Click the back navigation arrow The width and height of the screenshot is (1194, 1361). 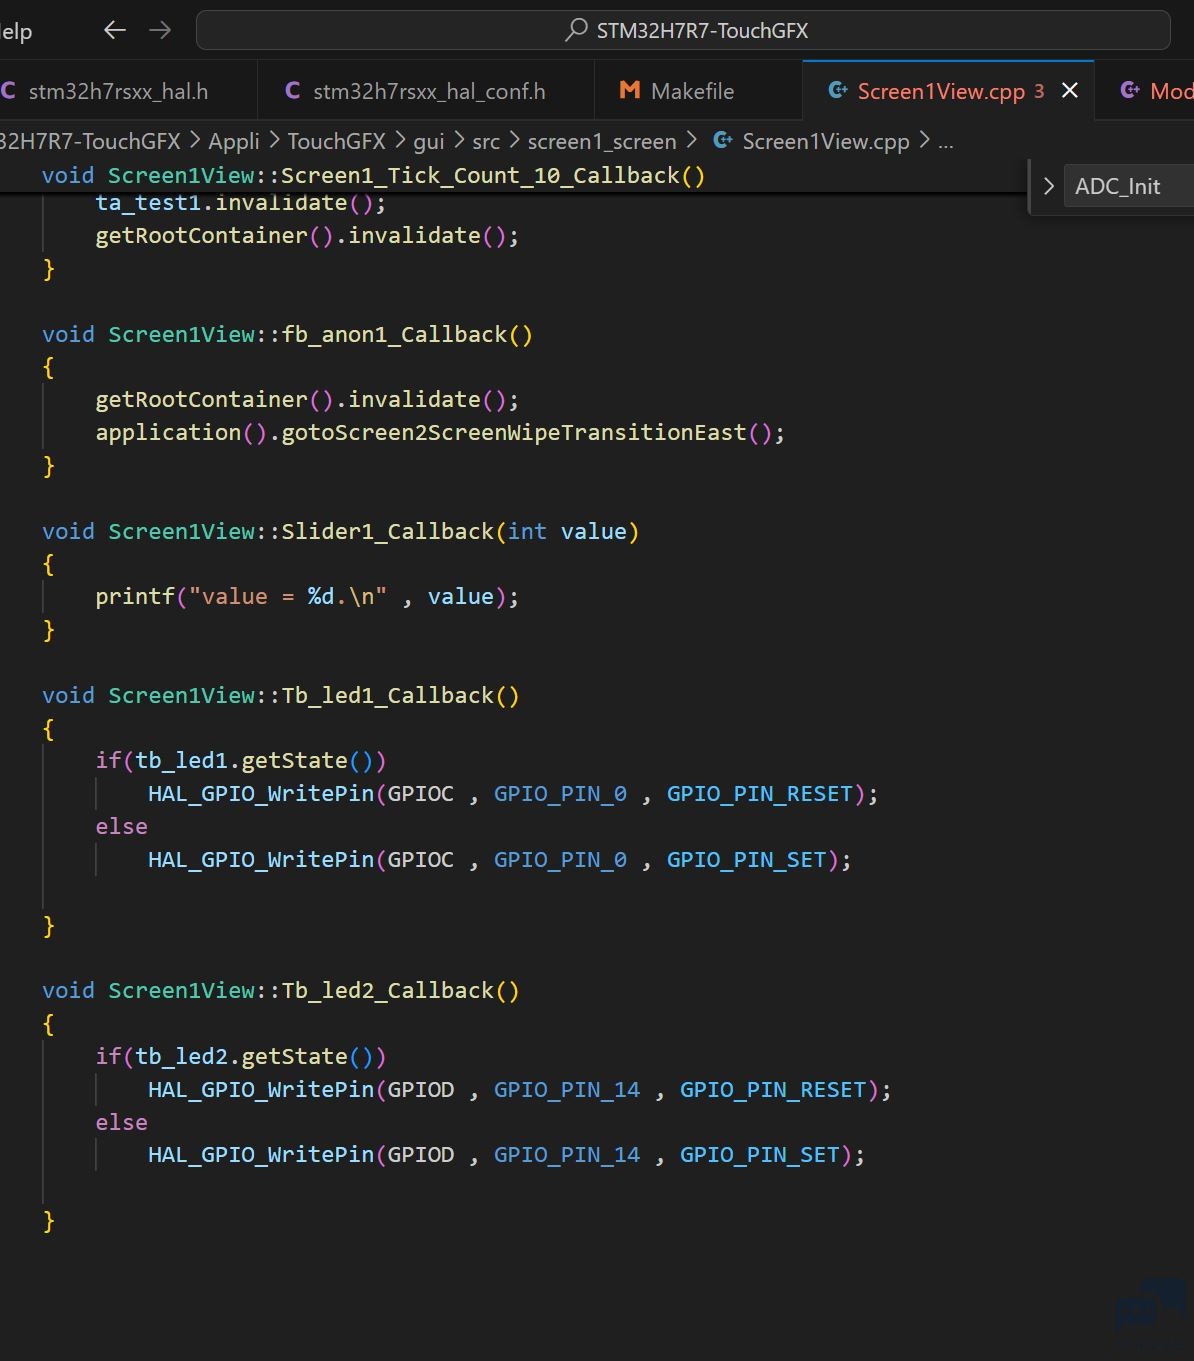(115, 30)
